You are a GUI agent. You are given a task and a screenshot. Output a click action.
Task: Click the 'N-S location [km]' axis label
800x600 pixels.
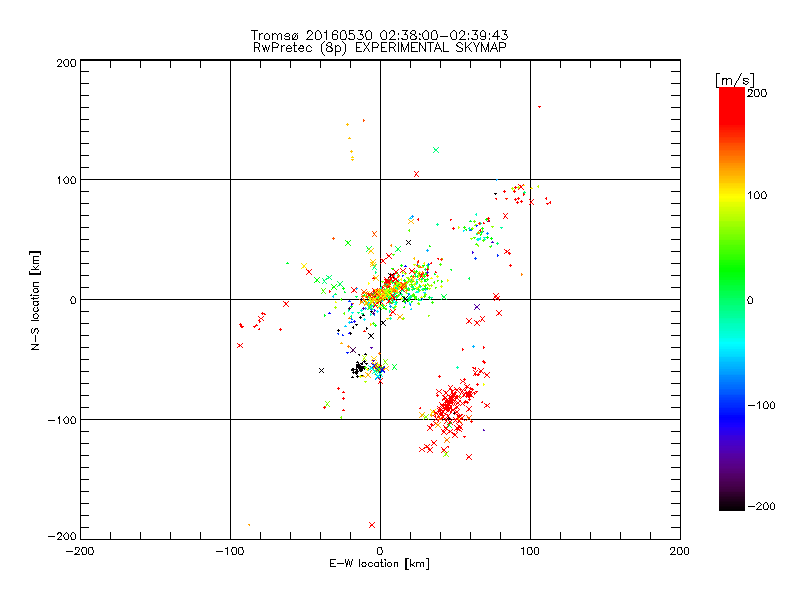click(35, 301)
